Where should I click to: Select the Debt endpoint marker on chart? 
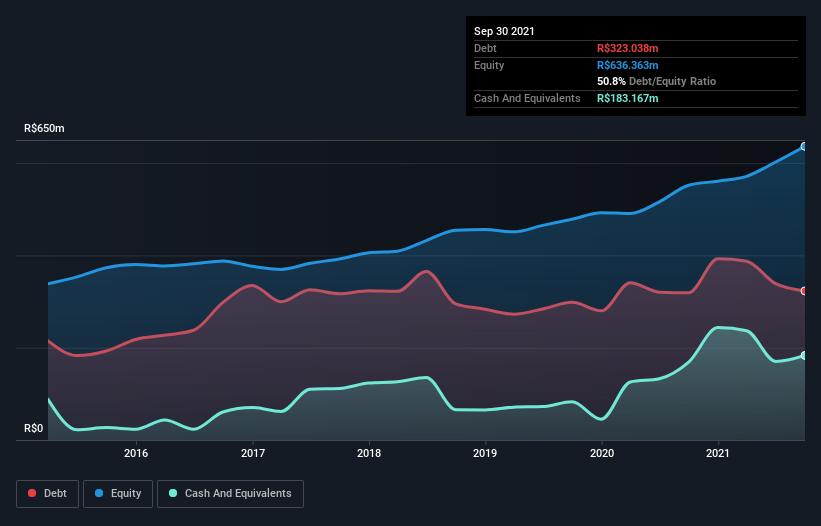pyautogui.click(x=804, y=291)
